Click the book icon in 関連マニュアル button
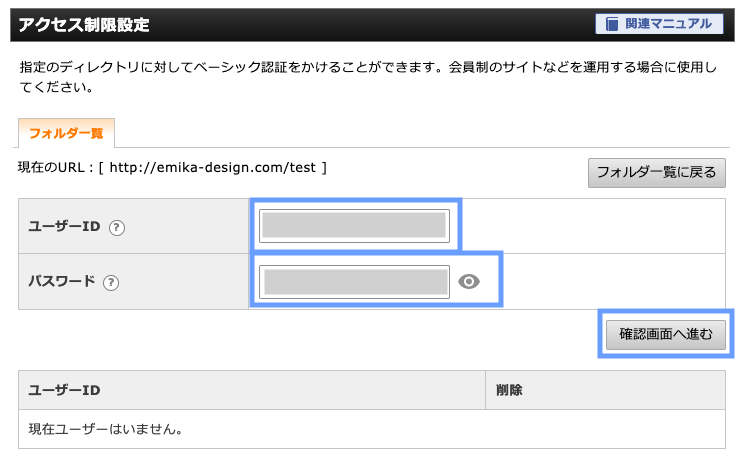The width and height of the screenshot is (739, 462). (x=613, y=24)
